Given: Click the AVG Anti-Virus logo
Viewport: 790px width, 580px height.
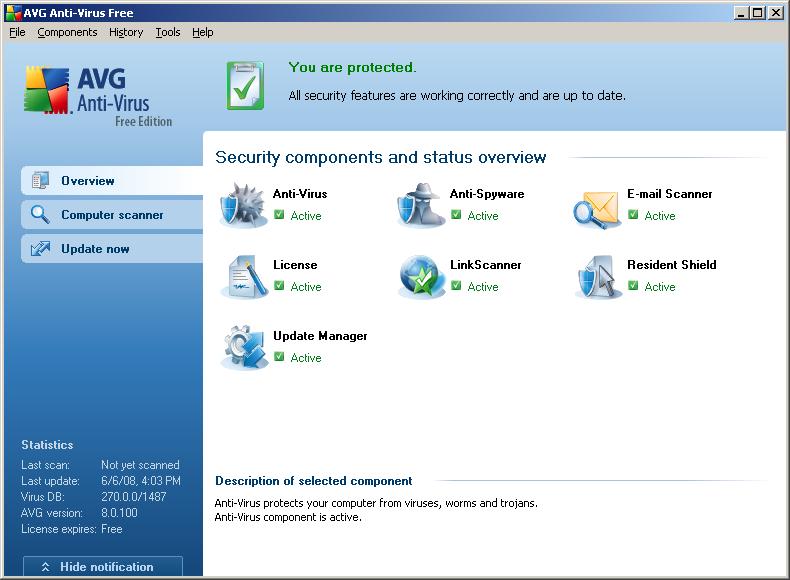Looking at the screenshot, I should pos(98,97).
